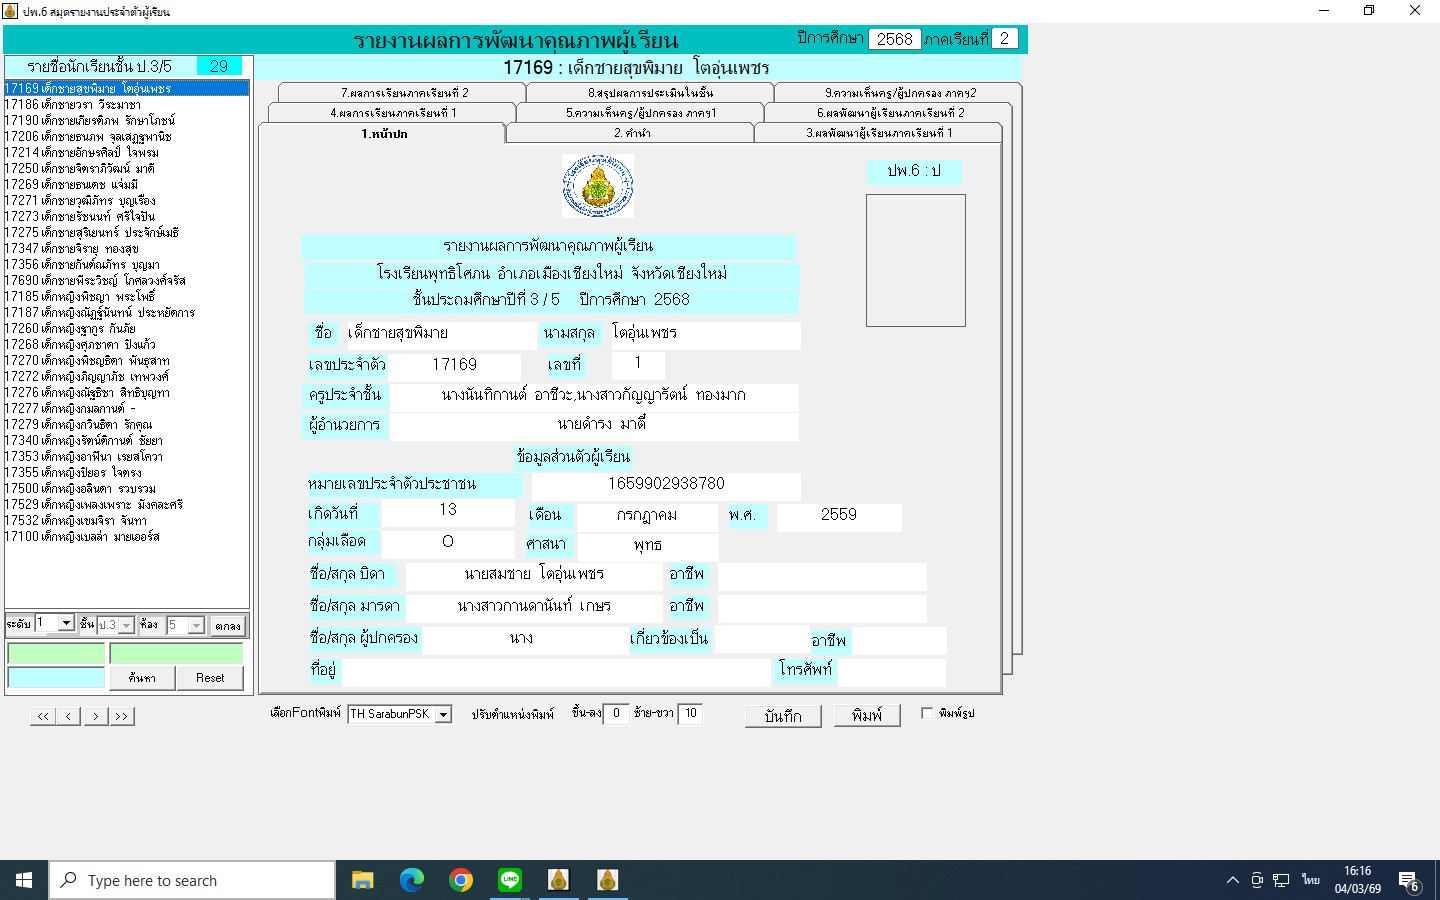1440x900 pixels.
Task: Go to the first student record
Action: click(43, 716)
